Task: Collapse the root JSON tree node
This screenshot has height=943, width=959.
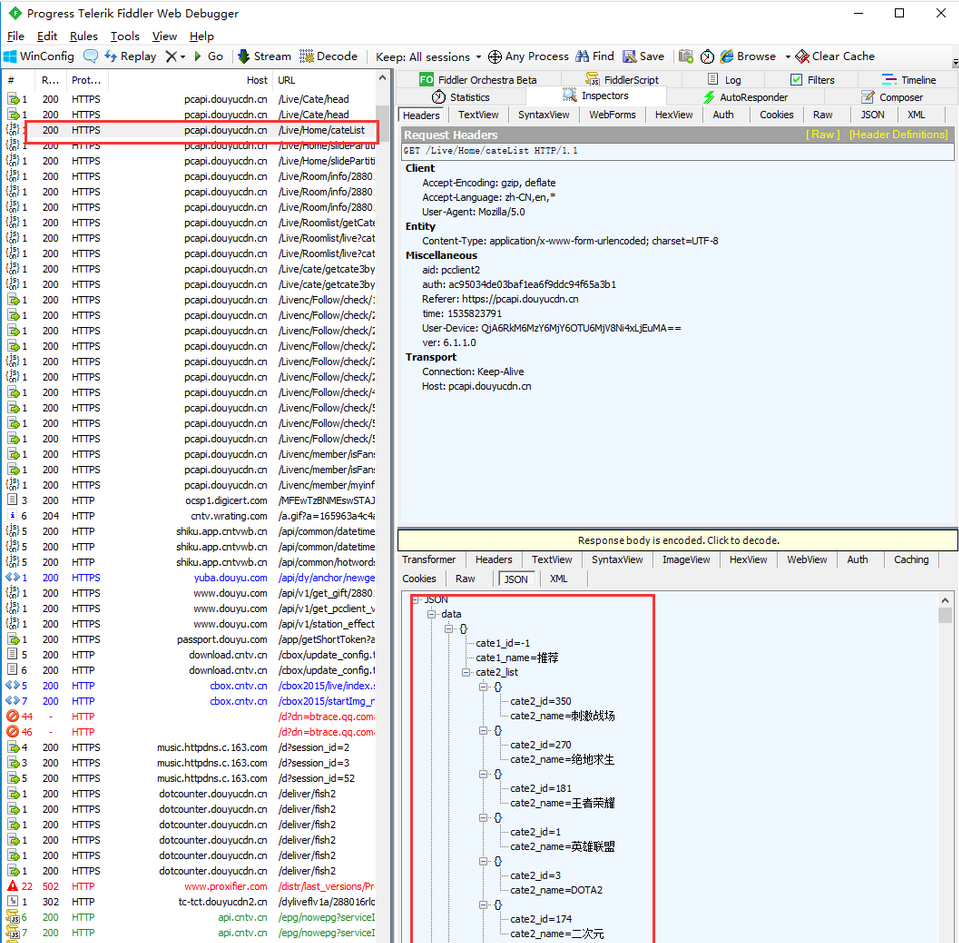Action: tap(416, 599)
